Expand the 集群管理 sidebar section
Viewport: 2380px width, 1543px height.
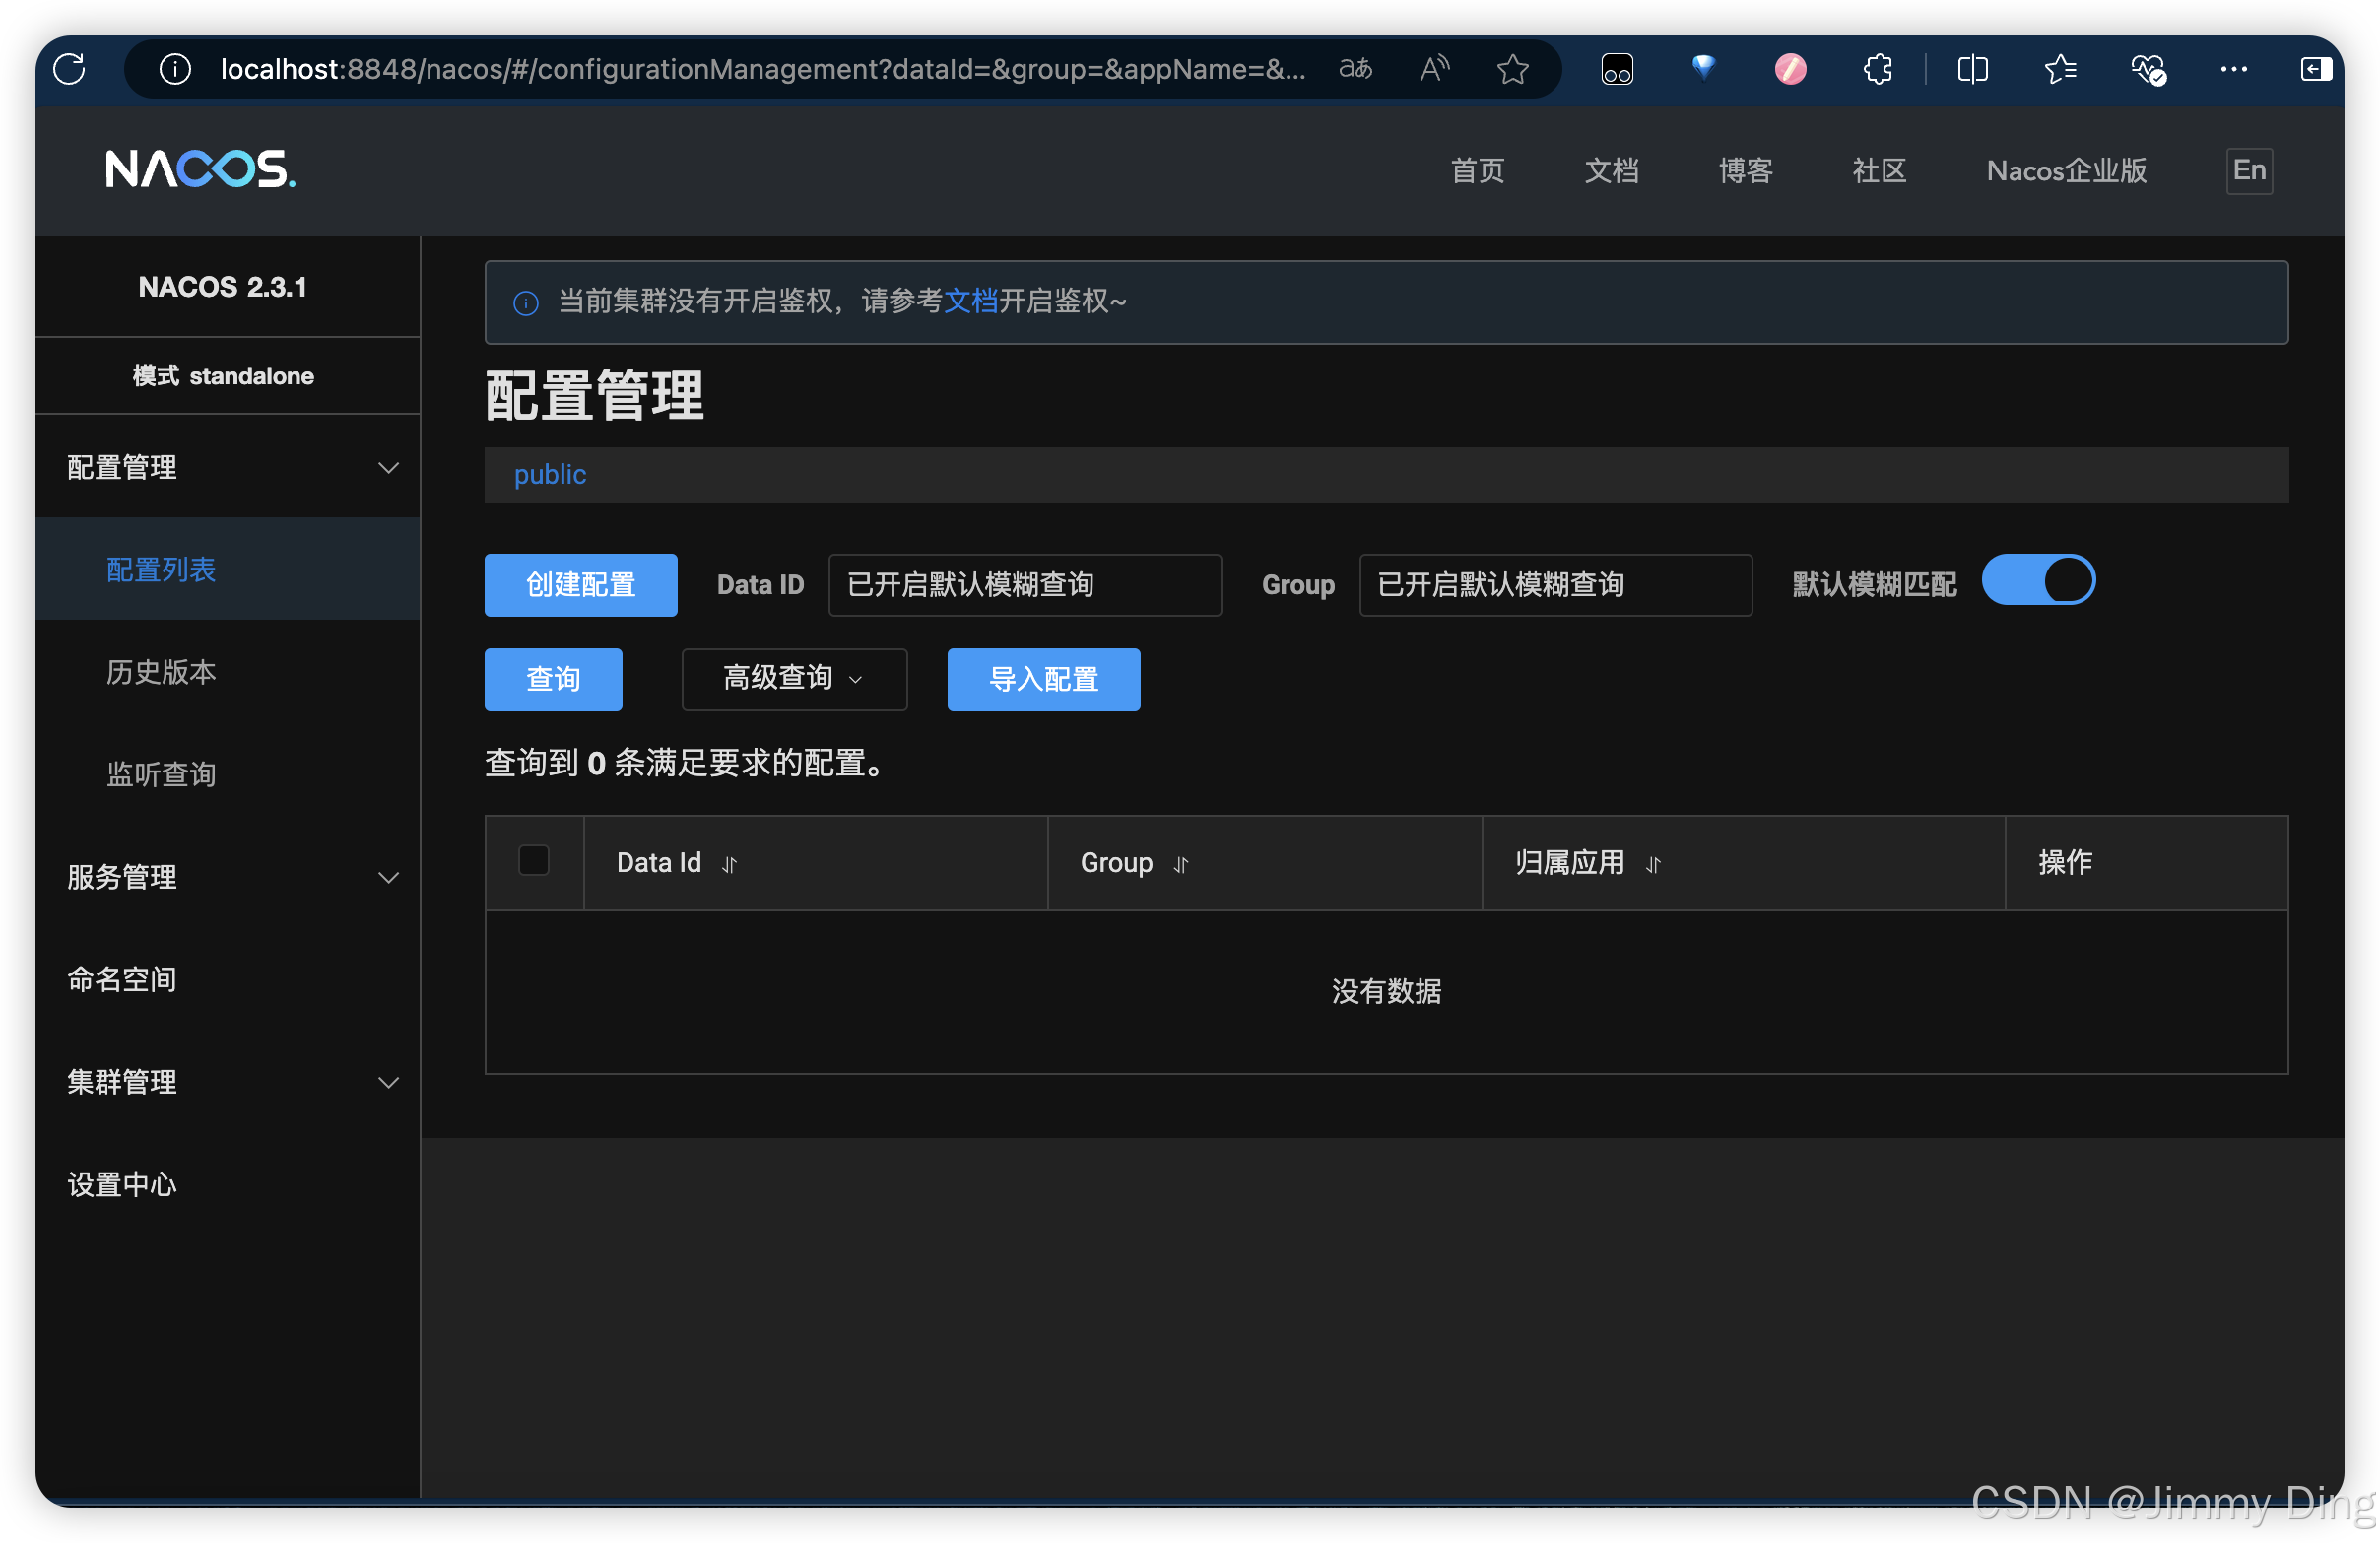tap(228, 1083)
